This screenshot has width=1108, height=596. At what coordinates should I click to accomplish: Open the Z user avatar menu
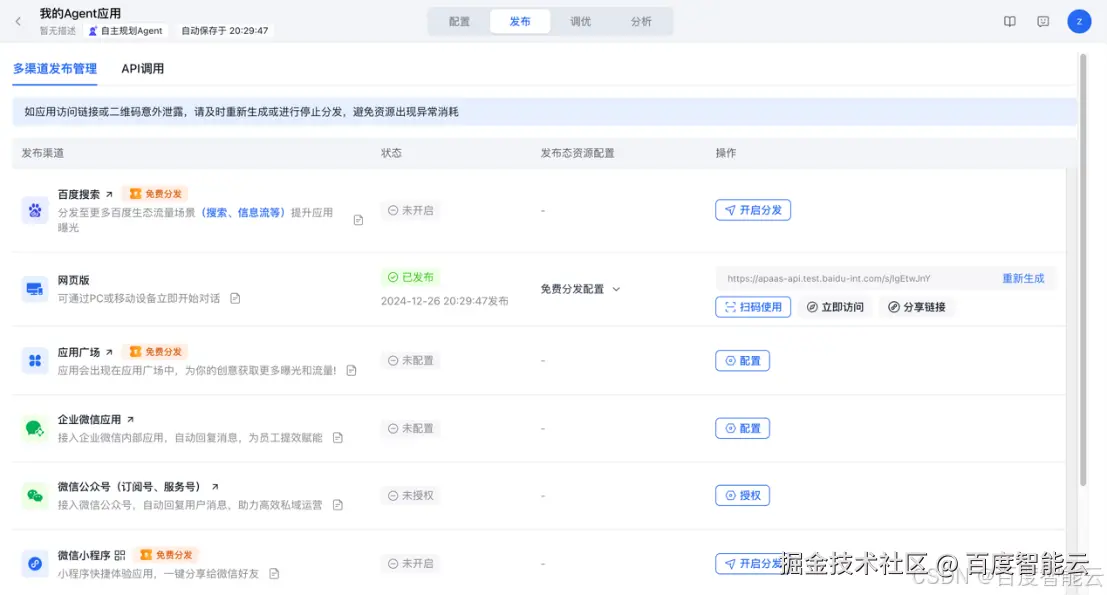1079,20
